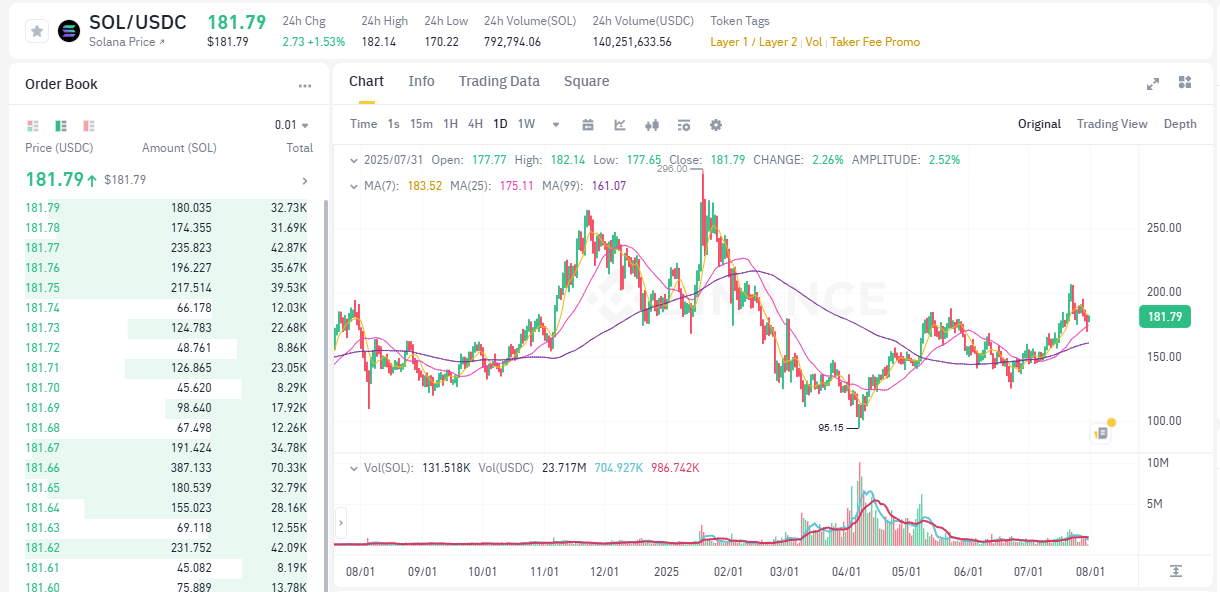Image resolution: width=1220 pixels, height=592 pixels.
Task: Select the 1D interval
Action: [500, 124]
